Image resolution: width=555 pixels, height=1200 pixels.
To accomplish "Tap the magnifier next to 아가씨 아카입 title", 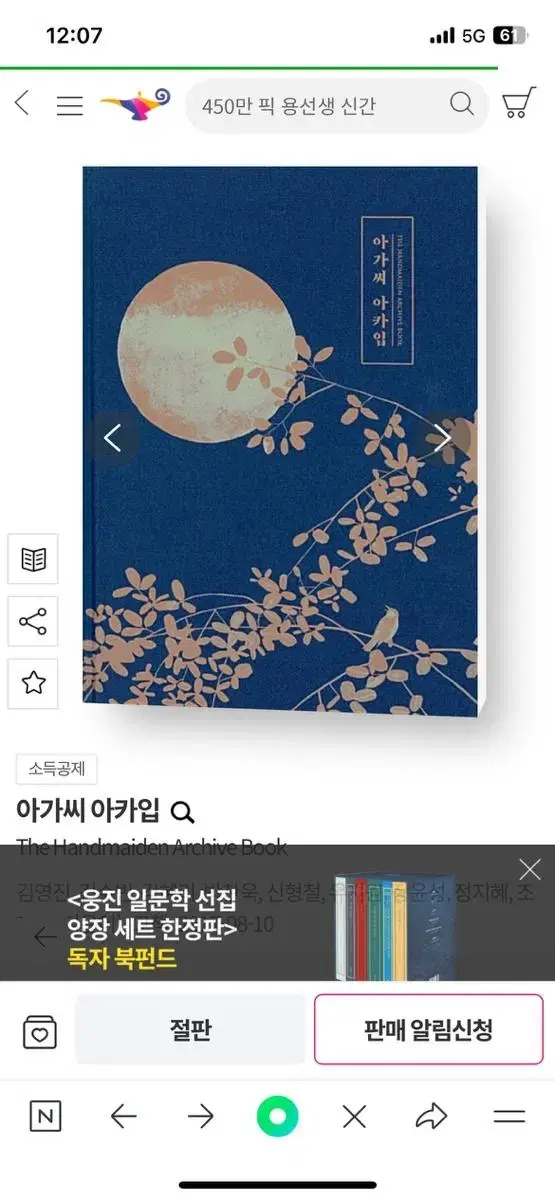I will pyautogui.click(x=182, y=811).
